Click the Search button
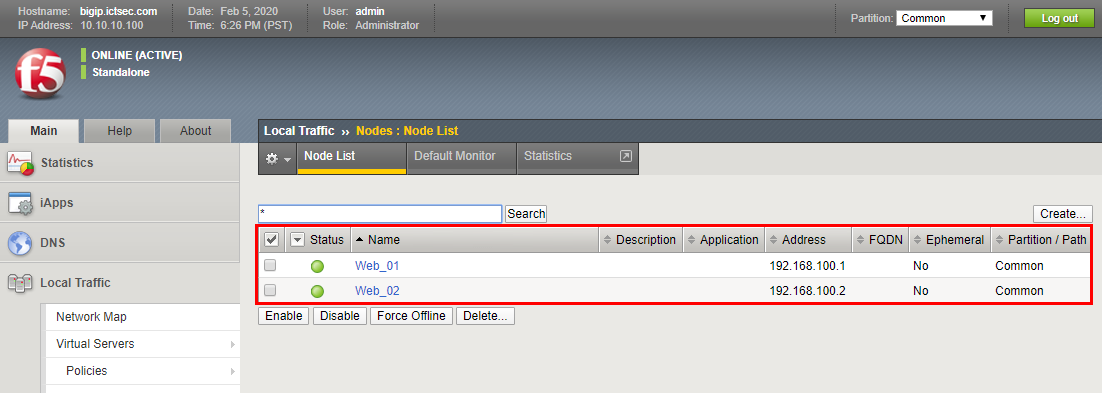The image size is (1102, 393). tap(526, 214)
